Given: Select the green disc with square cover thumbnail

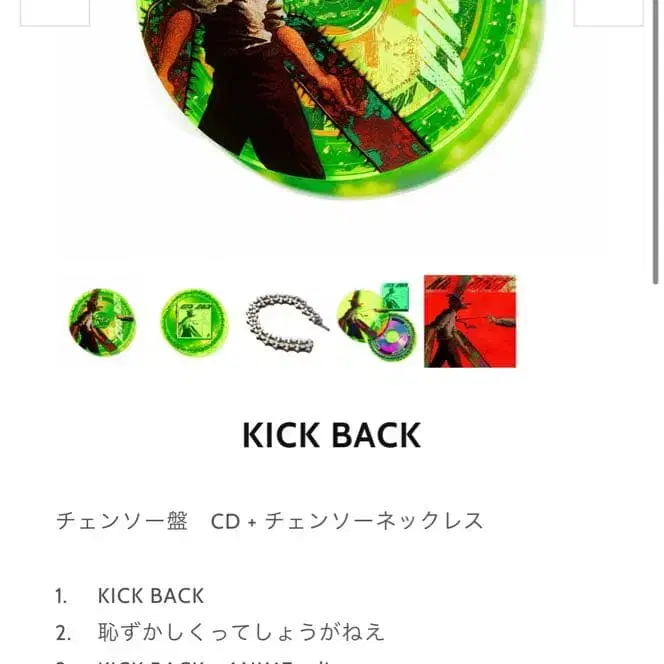Looking at the screenshot, I should pyautogui.click(x=194, y=322).
